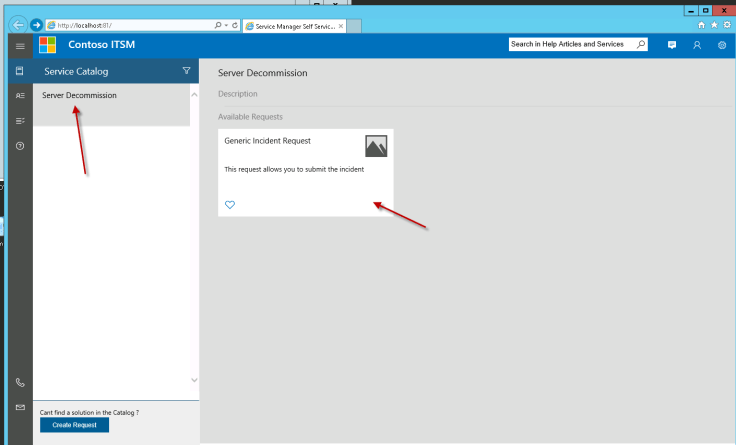Open the Service Catalog filter funnel
Screen dimensions: 736x445
186,71
